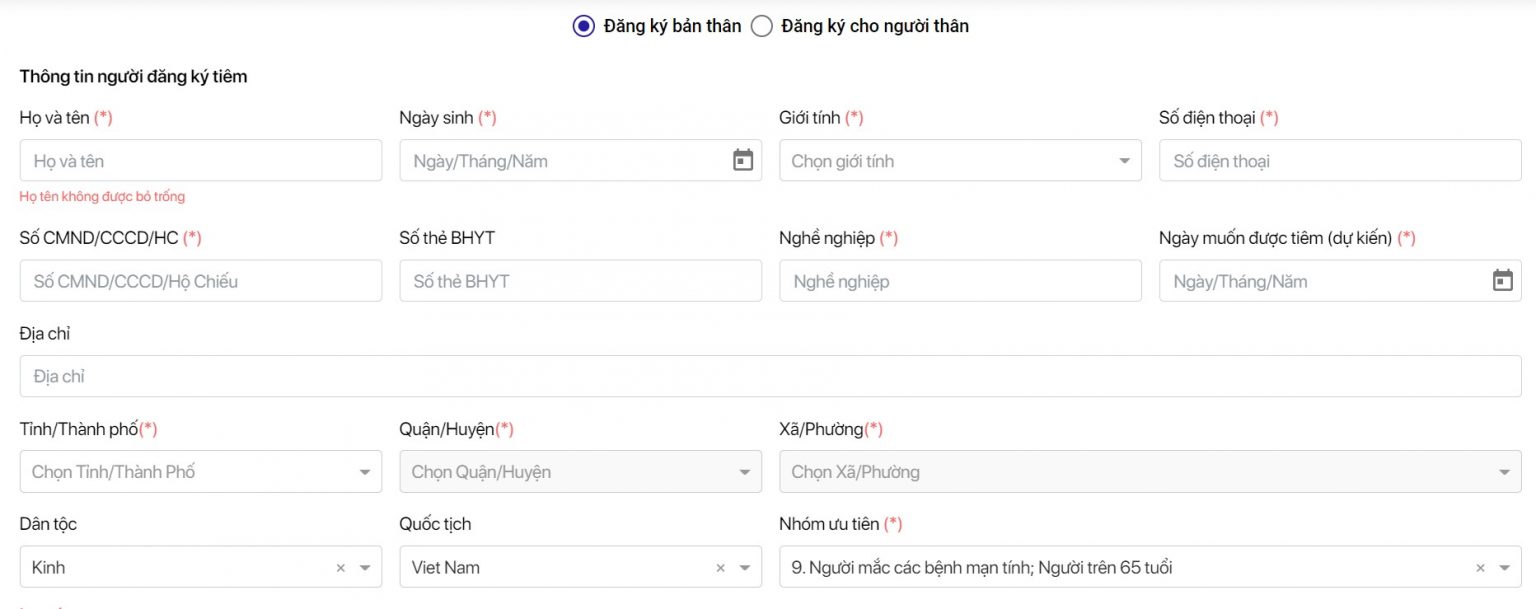The image size is (1536, 609).
Task: Click the Địa chỉ address field
Action: coord(770,377)
